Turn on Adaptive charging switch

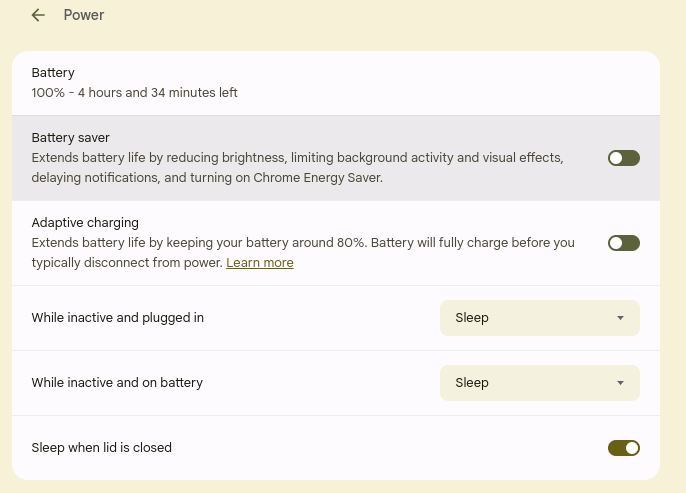coord(623,243)
